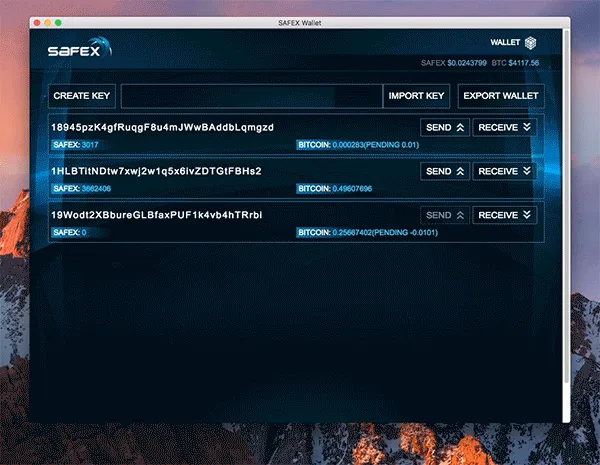
Task: Click Bitcoin balance 0.25667402 pending -0.0101
Action: pyautogui.click(x=367, y=232)
